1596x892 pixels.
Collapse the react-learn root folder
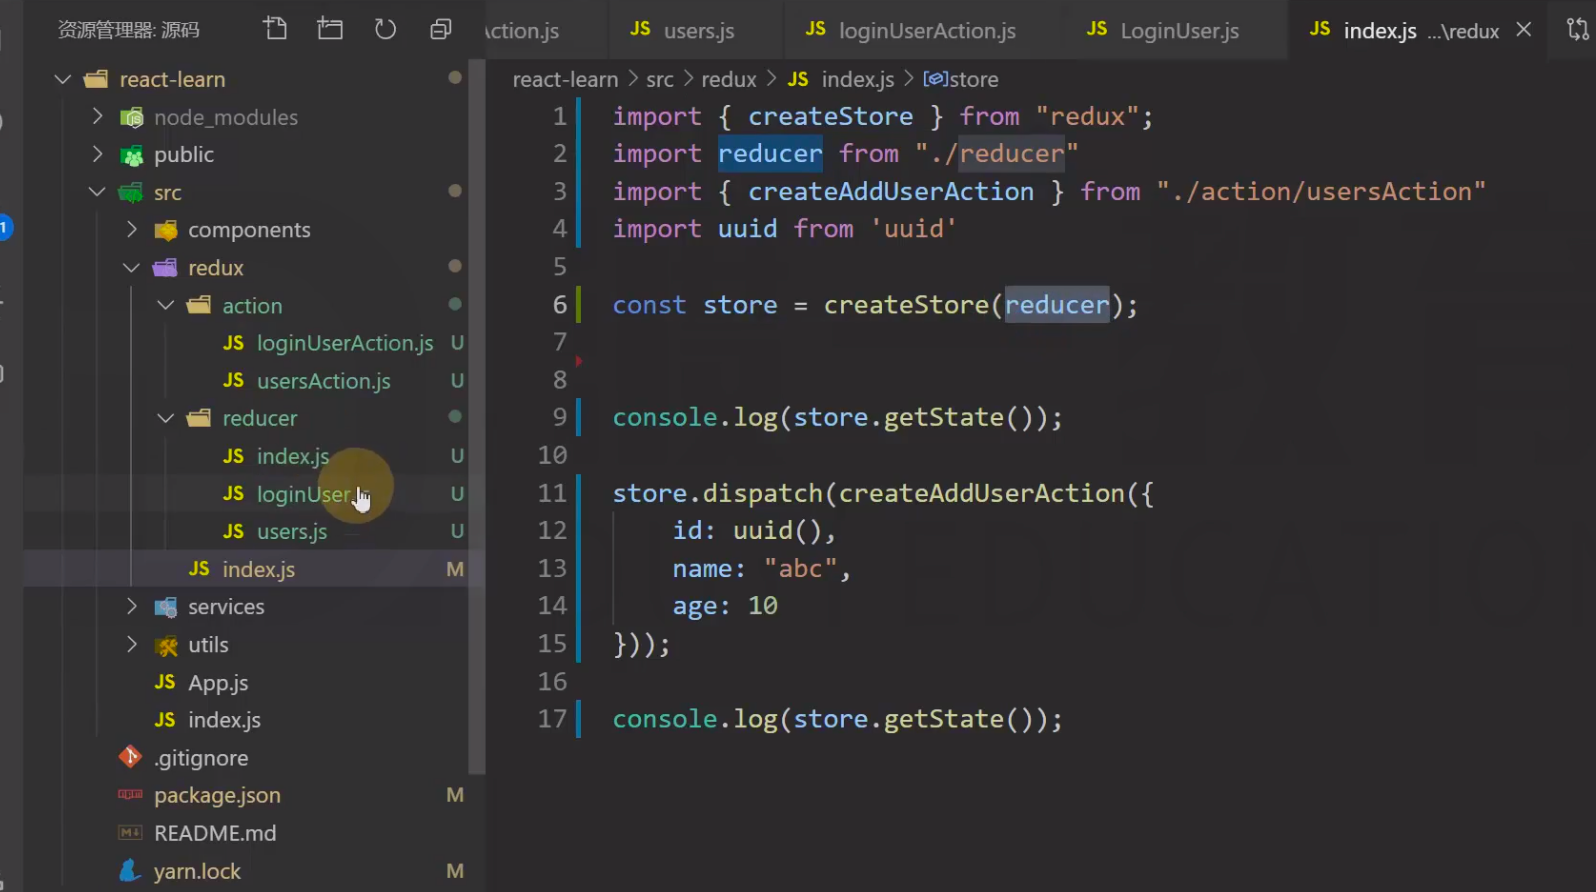tap(63, 79)
